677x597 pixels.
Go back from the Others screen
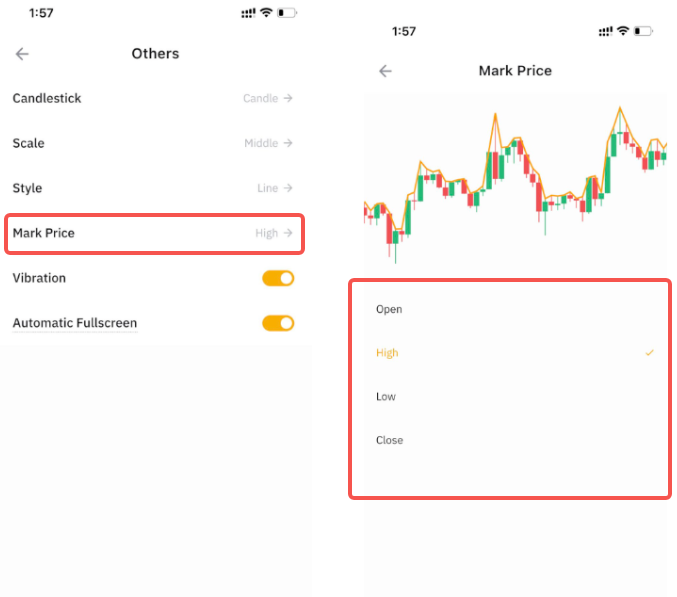pyautogui.click(x=22, y=54)
